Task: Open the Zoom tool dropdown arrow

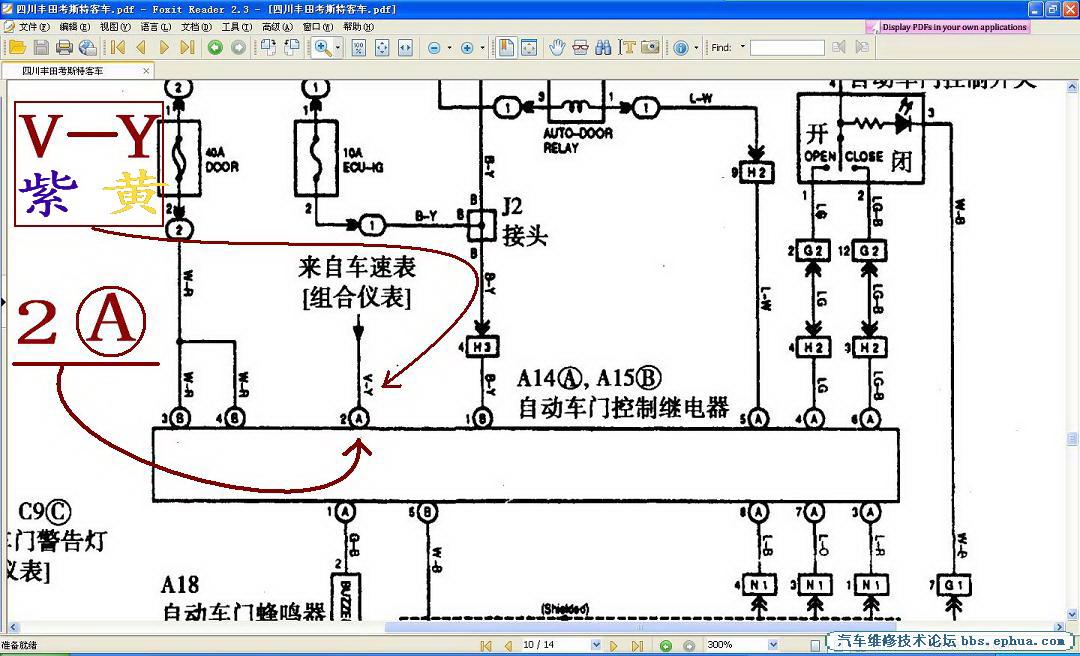Action: [338, 48]
